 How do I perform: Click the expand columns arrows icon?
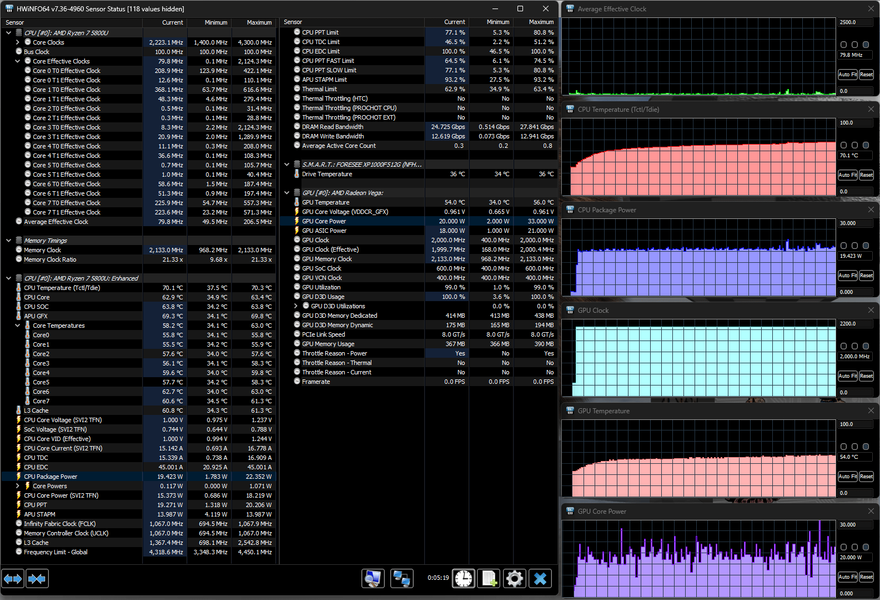[x=13, y=578]
